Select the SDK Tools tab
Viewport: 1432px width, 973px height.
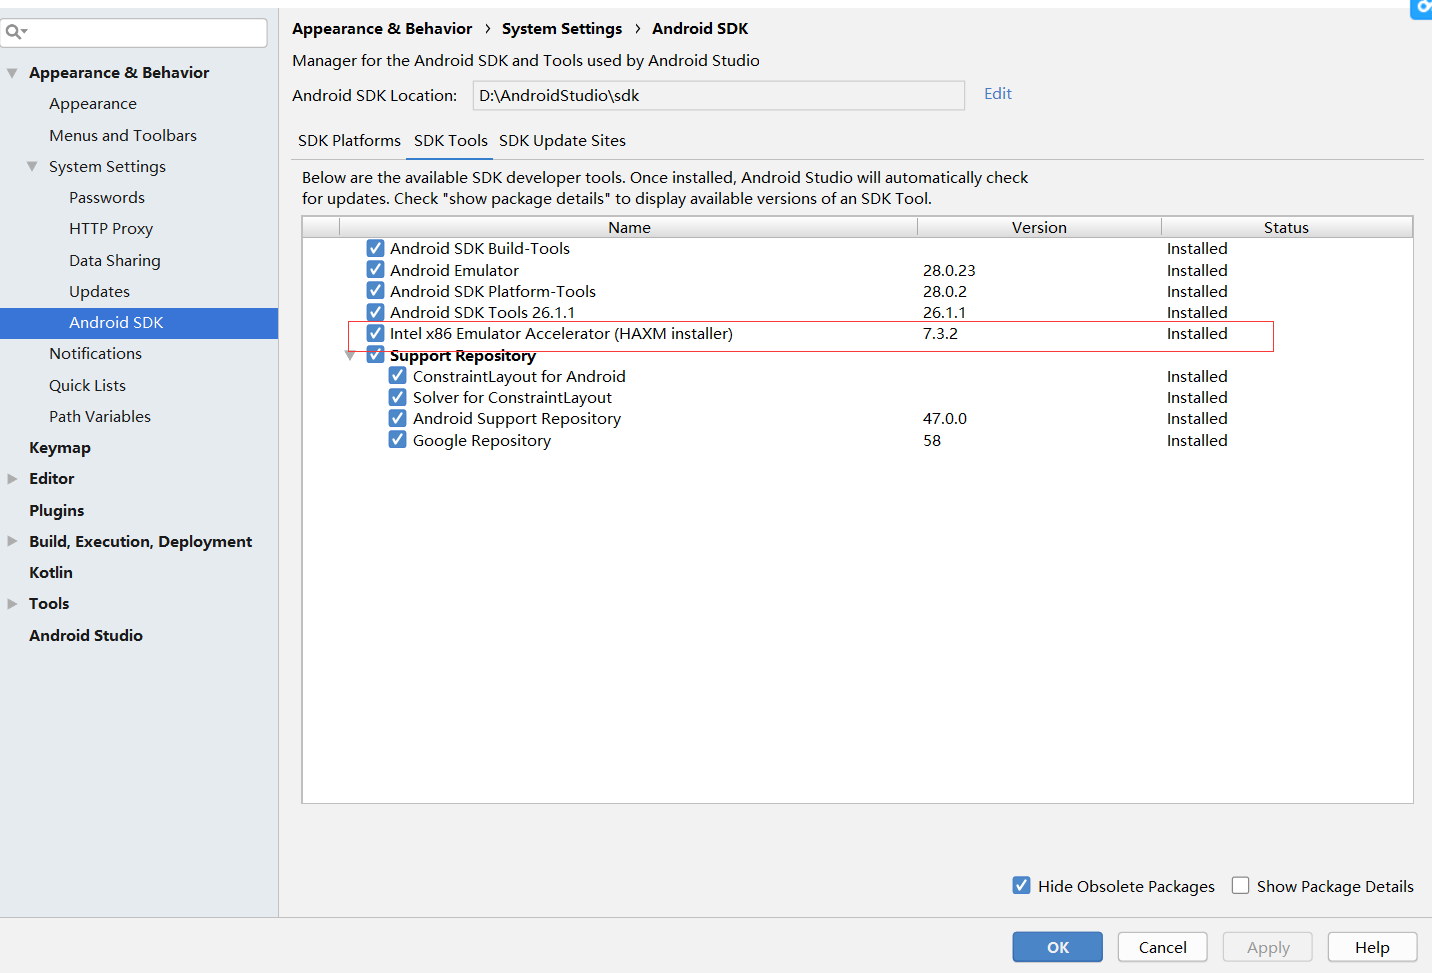[451, 141]
